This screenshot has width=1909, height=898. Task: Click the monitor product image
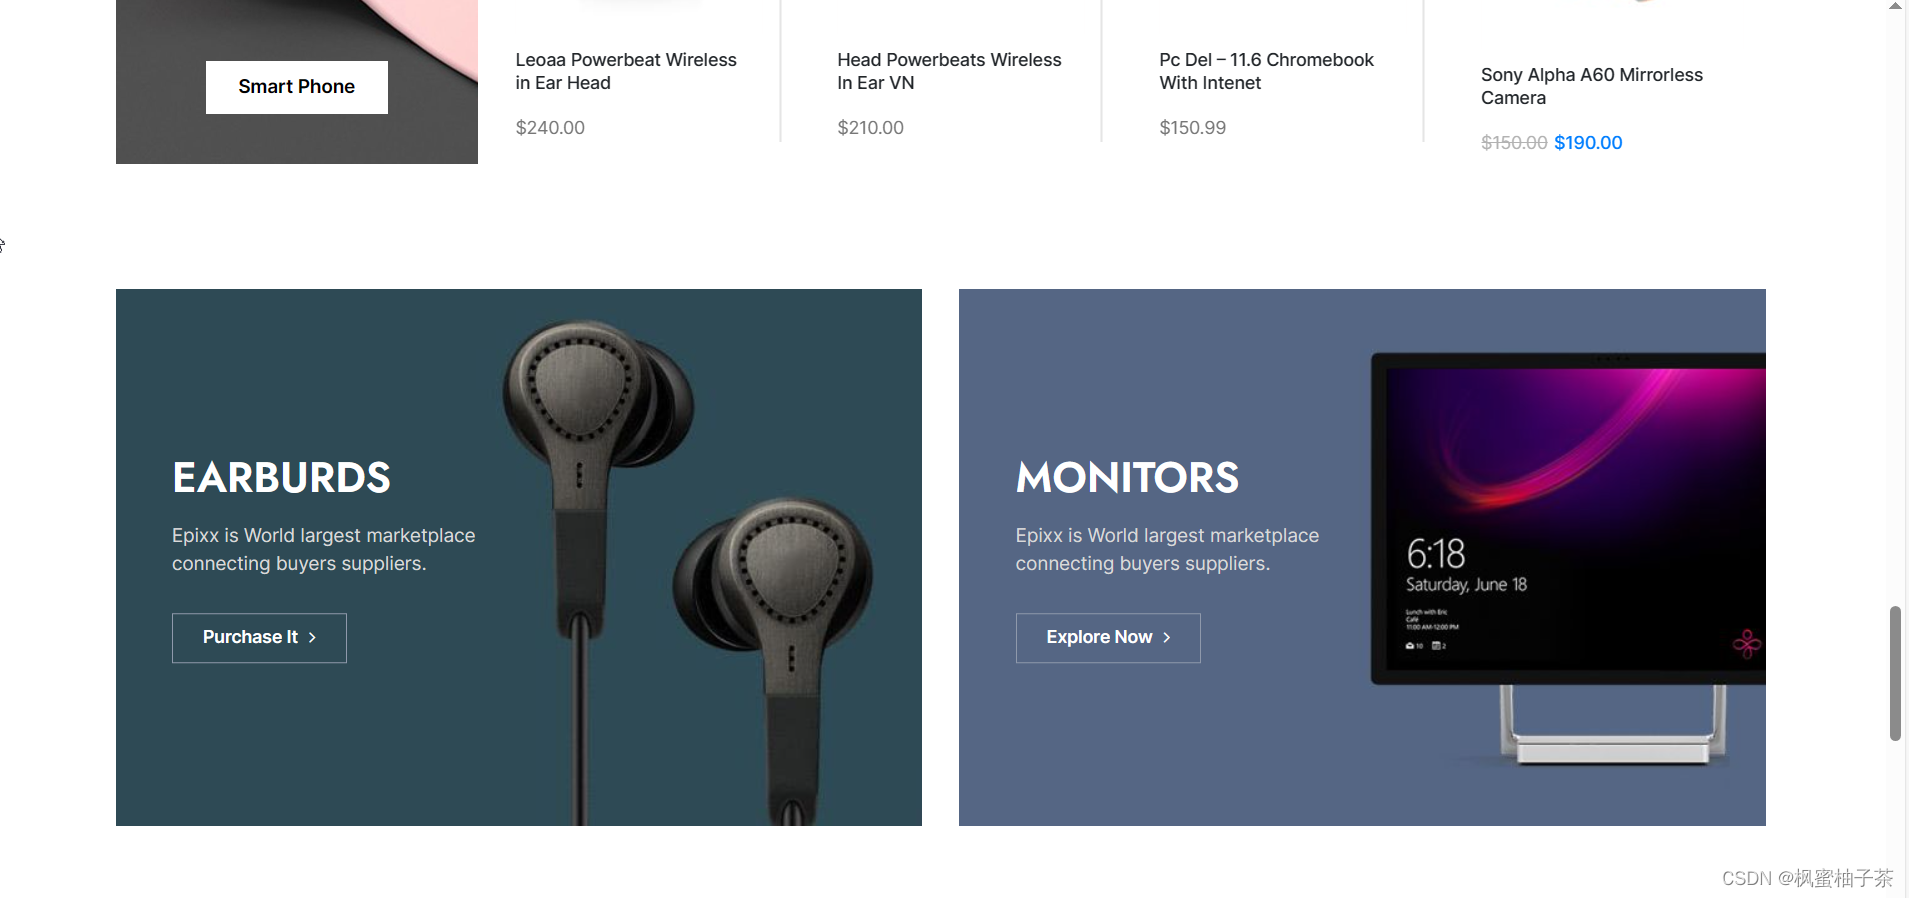[1568, 560]
